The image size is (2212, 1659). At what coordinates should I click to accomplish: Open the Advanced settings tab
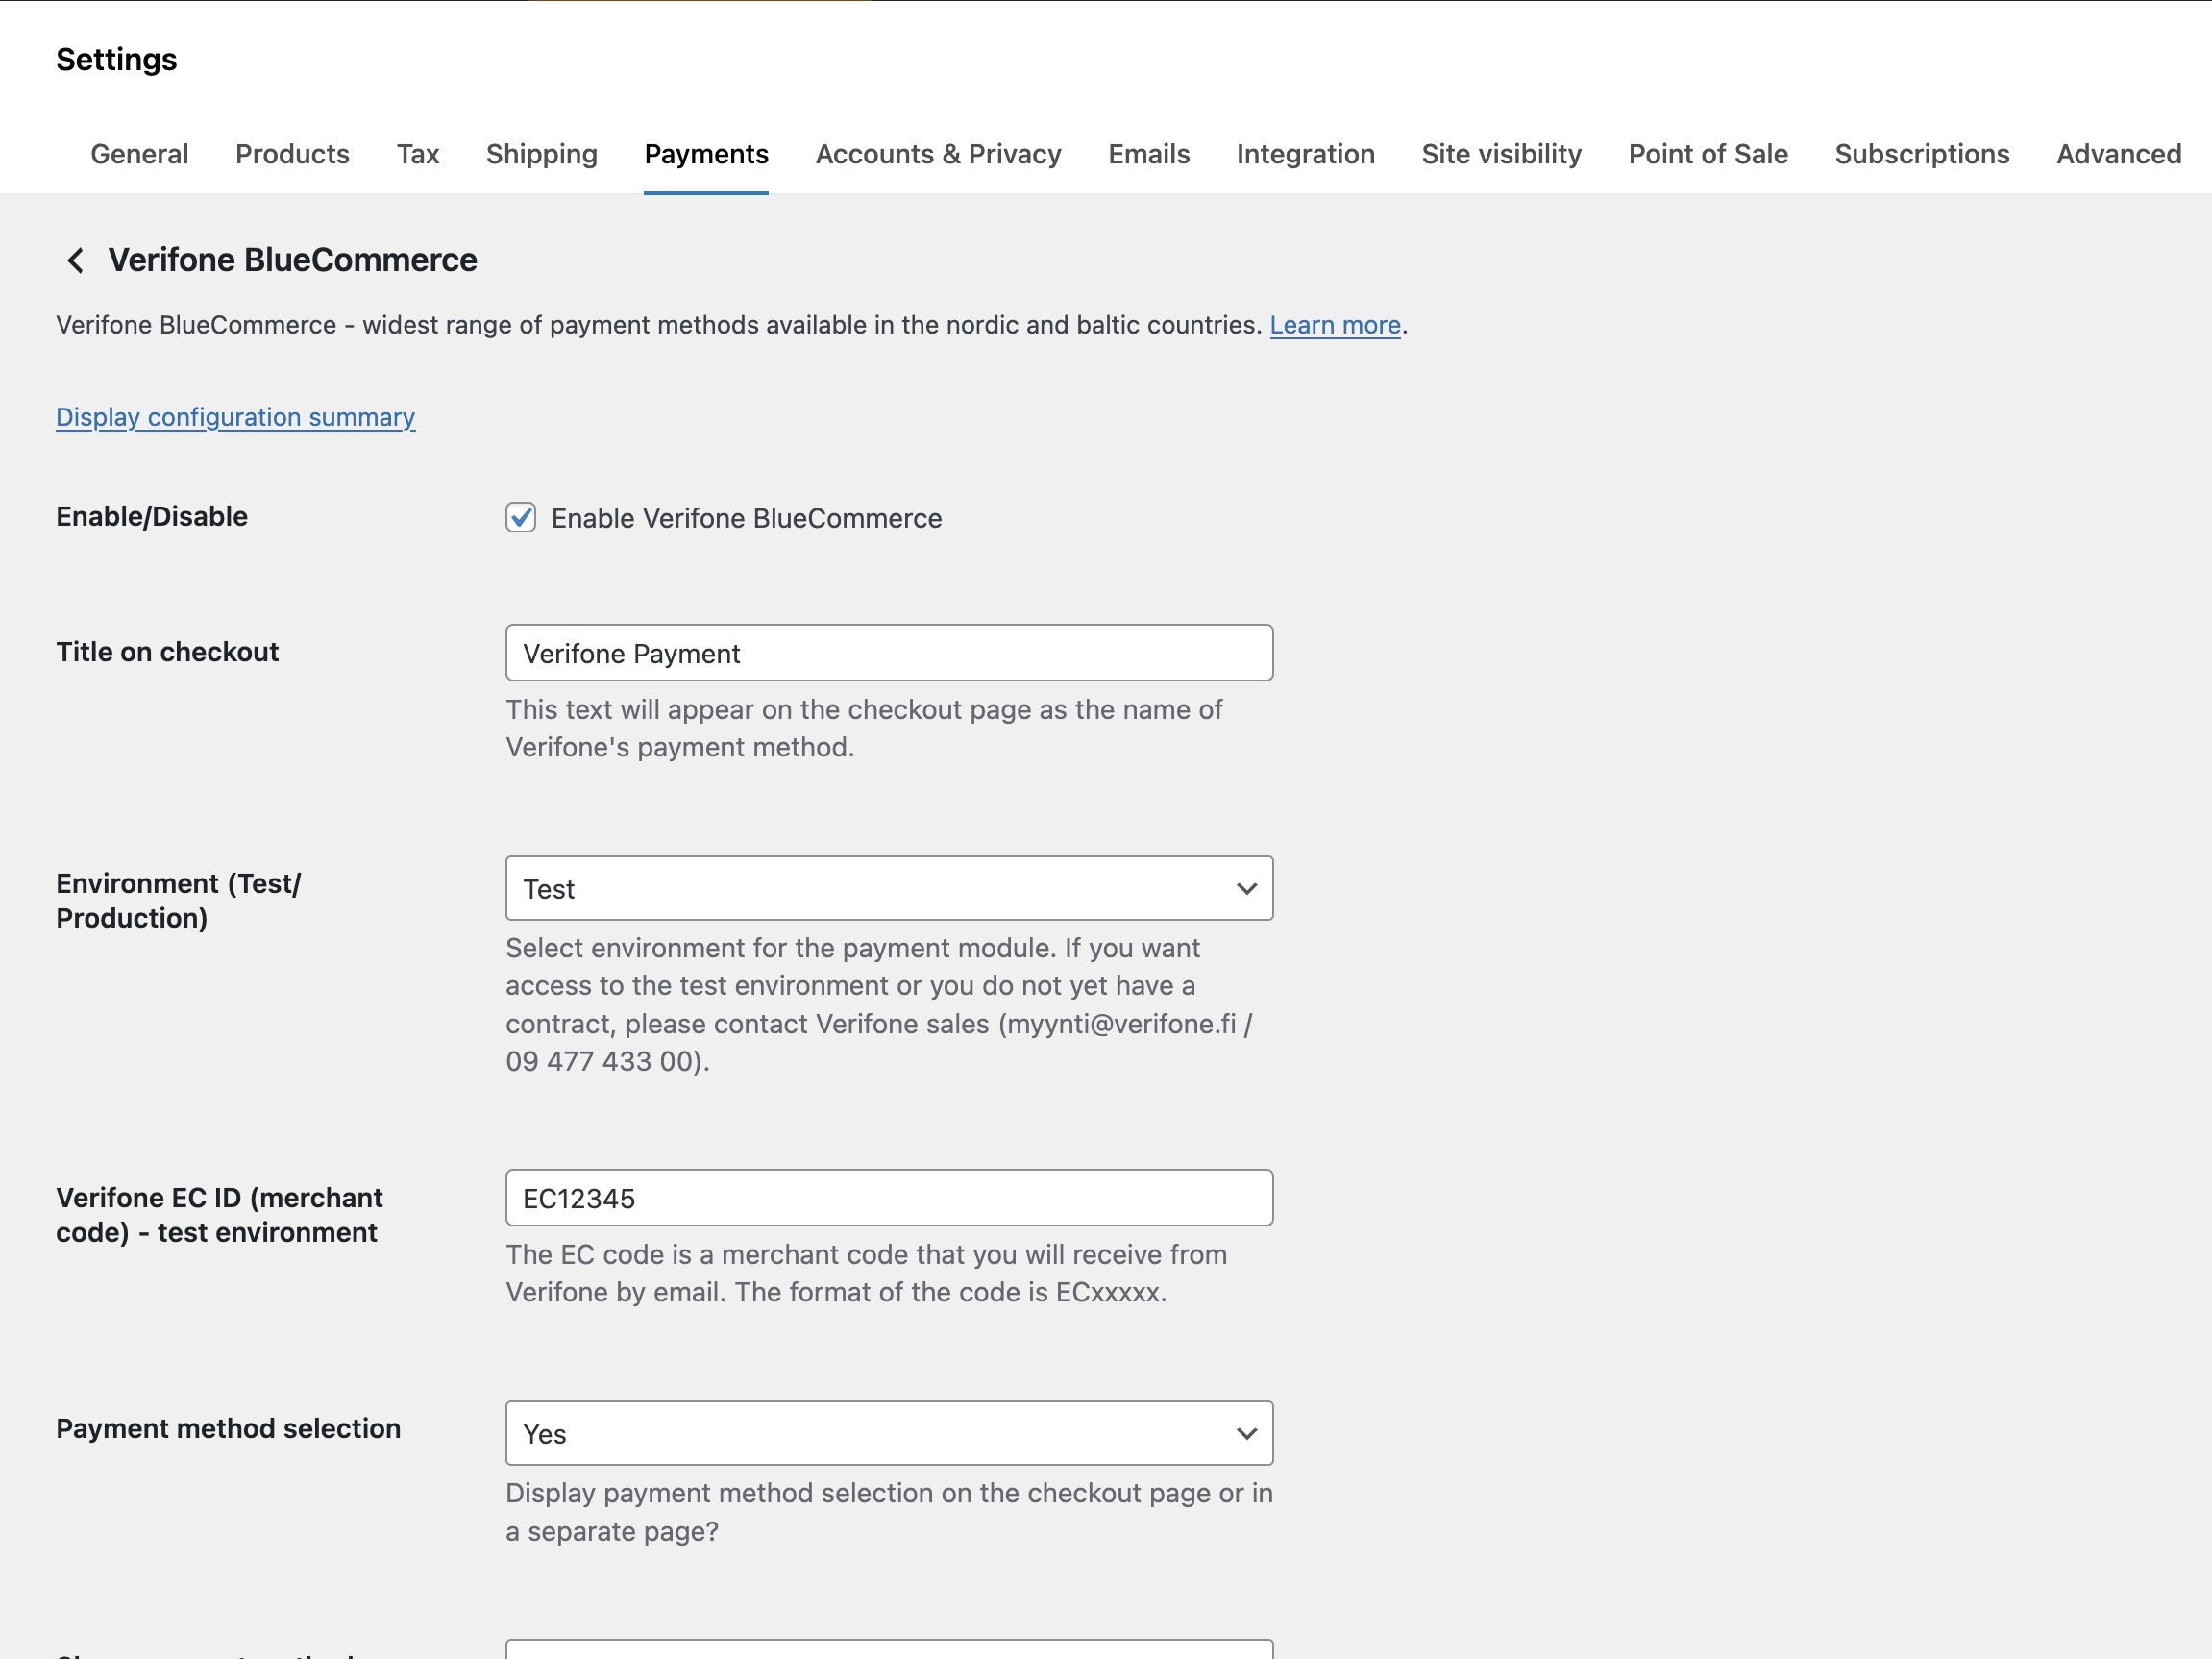pyautogui.click(x=2118, y=154)
